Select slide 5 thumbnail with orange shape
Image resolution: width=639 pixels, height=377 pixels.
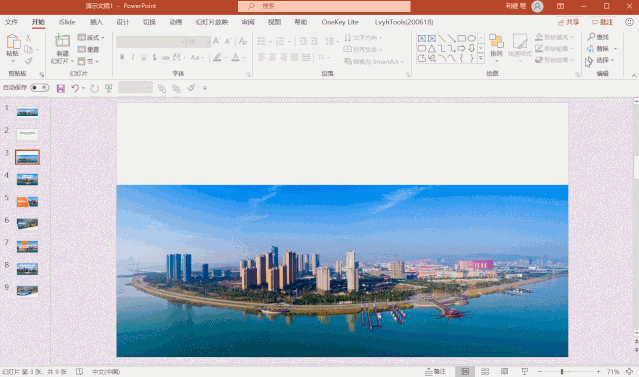[27, 201]
